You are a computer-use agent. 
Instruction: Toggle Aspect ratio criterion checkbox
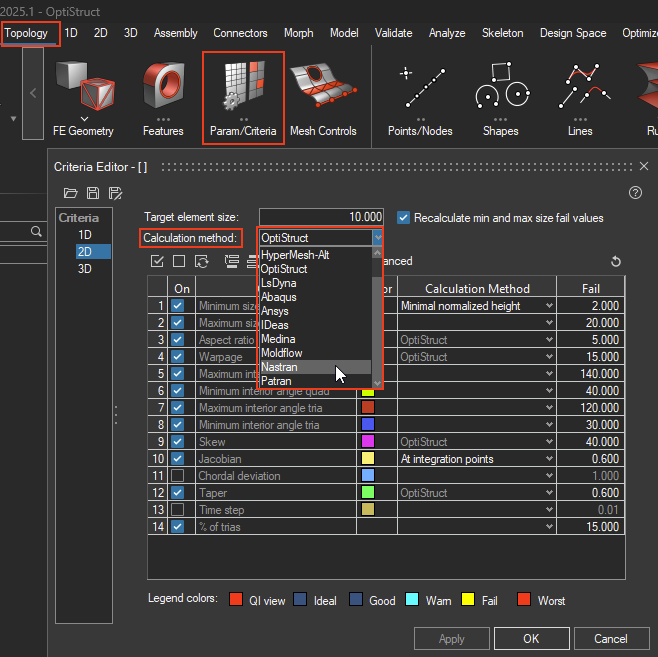178,339
